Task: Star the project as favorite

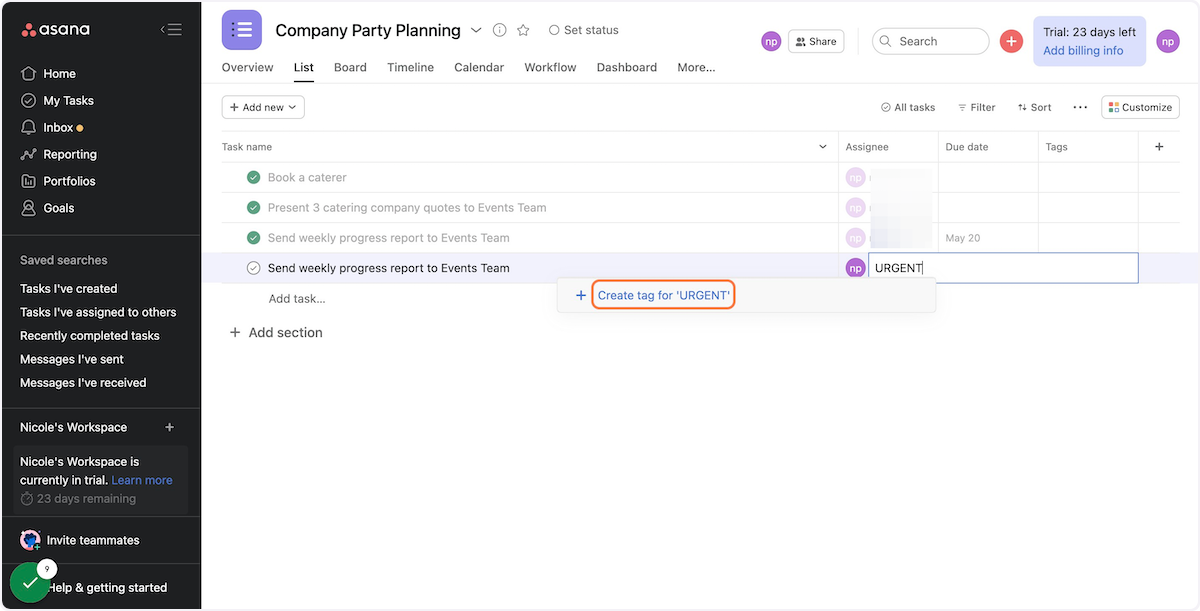Action: point(523,30)
